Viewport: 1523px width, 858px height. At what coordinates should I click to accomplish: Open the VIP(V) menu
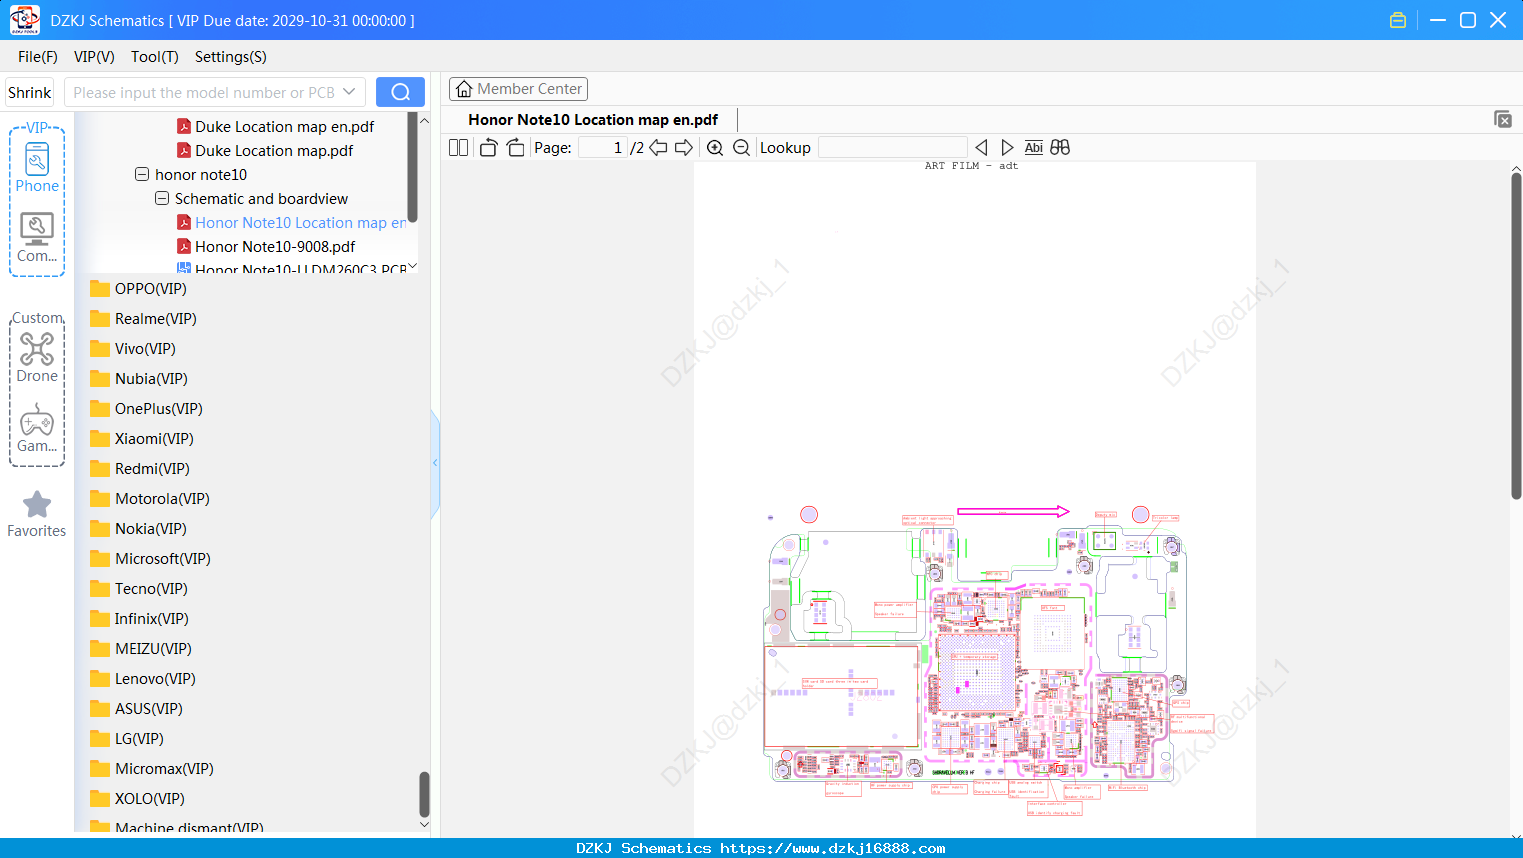94,57
